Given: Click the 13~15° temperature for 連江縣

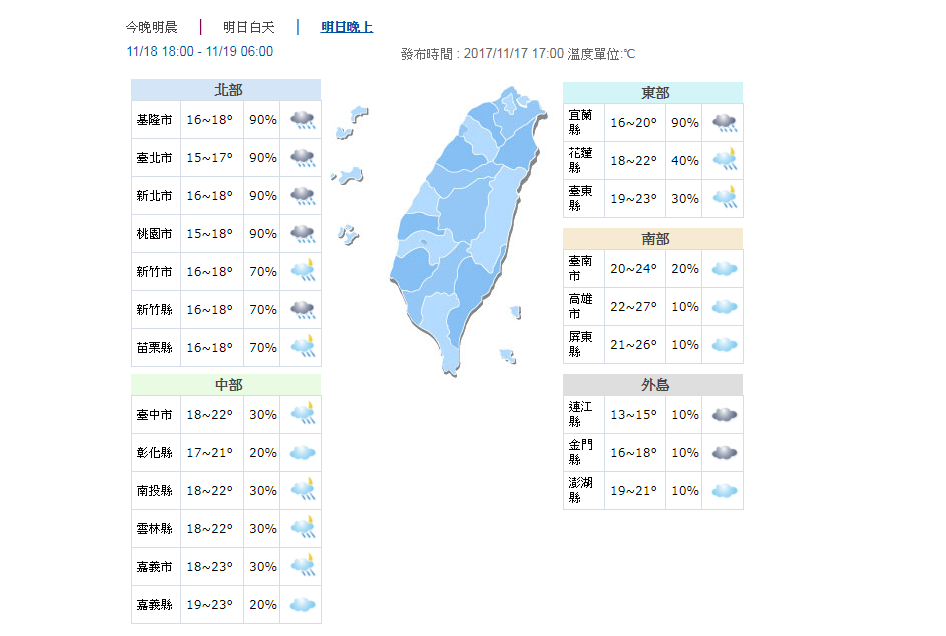Looking at the screenshot, I should tap(633, 415).
